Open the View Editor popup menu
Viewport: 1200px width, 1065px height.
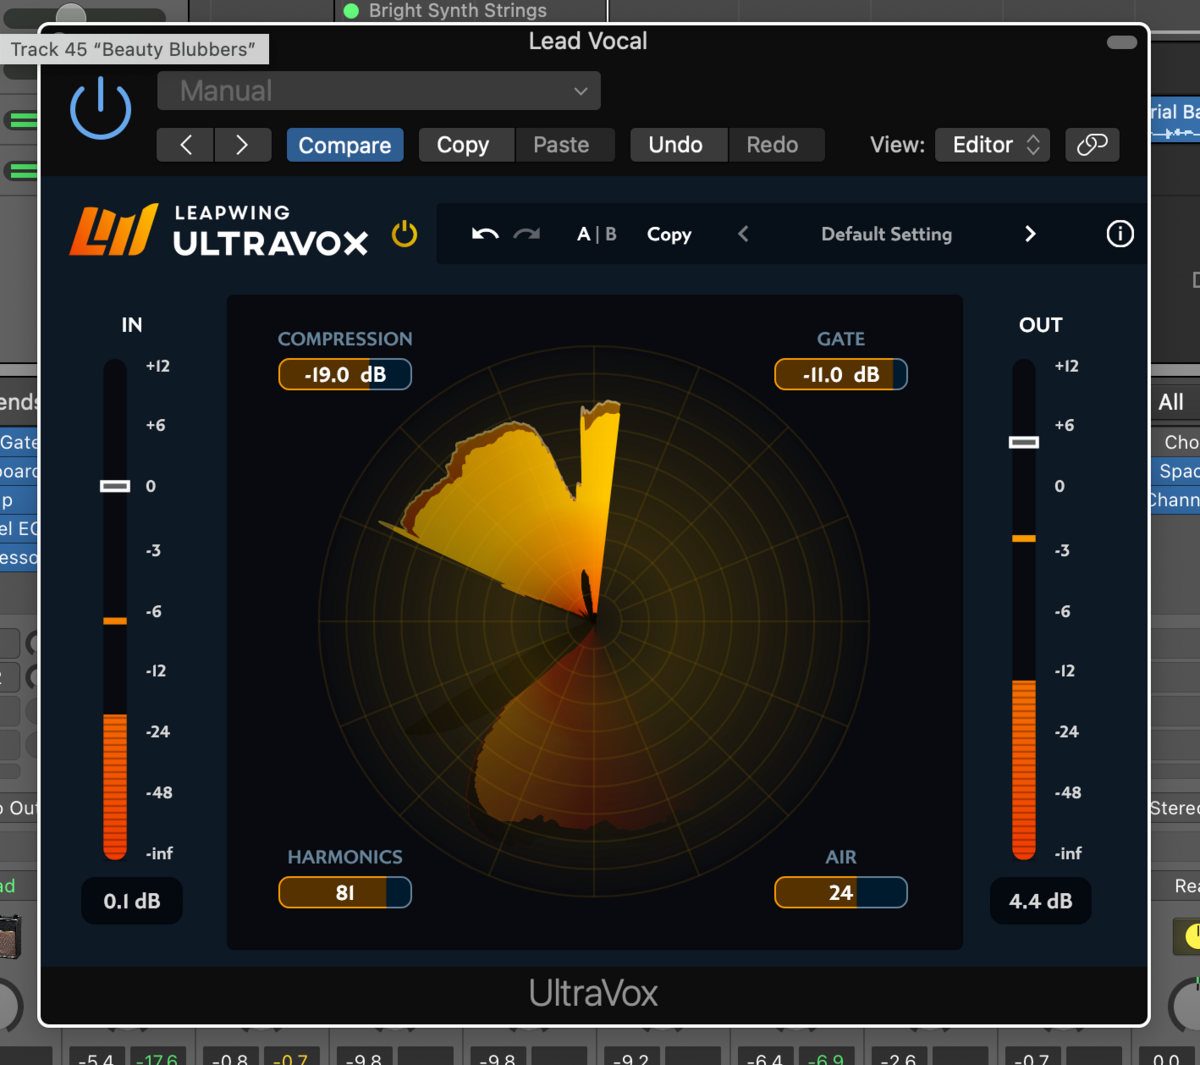993,145
